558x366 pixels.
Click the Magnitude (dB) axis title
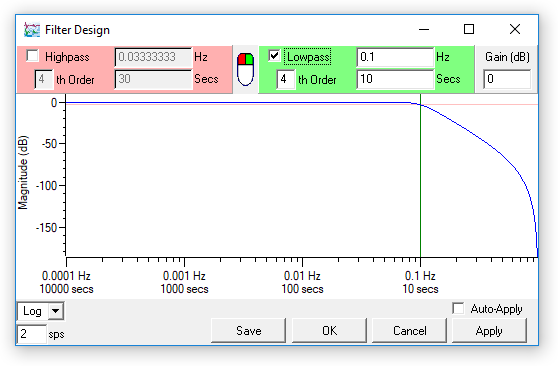[x=22, y=172]
